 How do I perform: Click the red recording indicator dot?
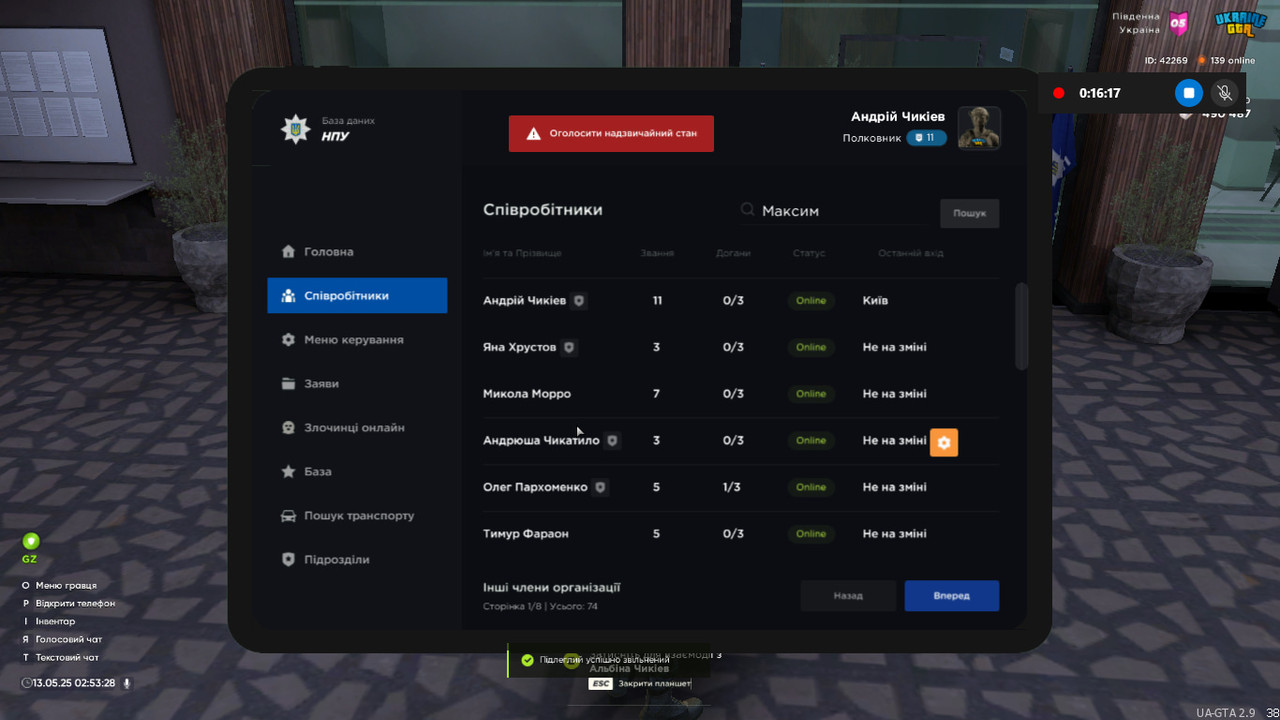(1059, 93)
